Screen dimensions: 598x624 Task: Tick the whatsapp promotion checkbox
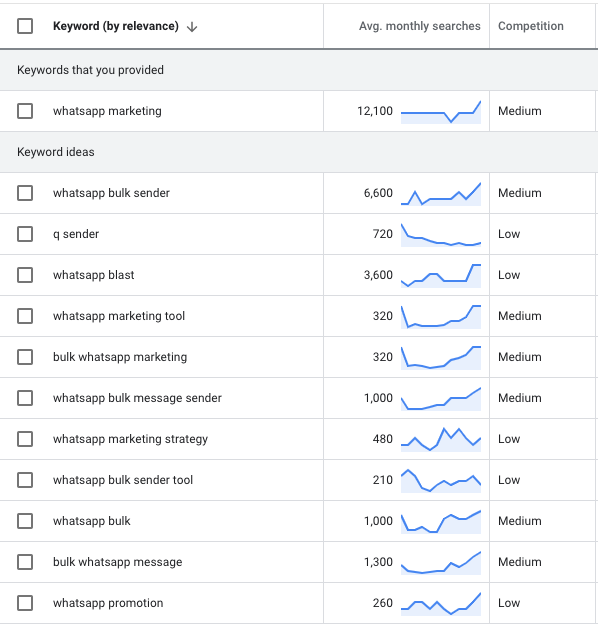(x=25, y=603)
